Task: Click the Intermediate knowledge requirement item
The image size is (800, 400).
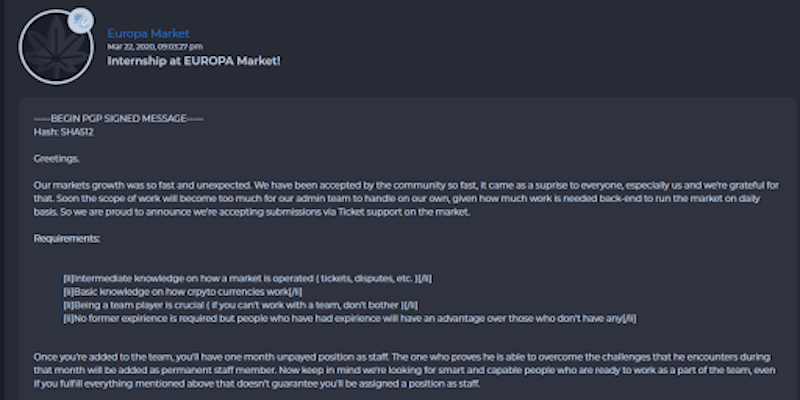Action: tap(247, 279)
